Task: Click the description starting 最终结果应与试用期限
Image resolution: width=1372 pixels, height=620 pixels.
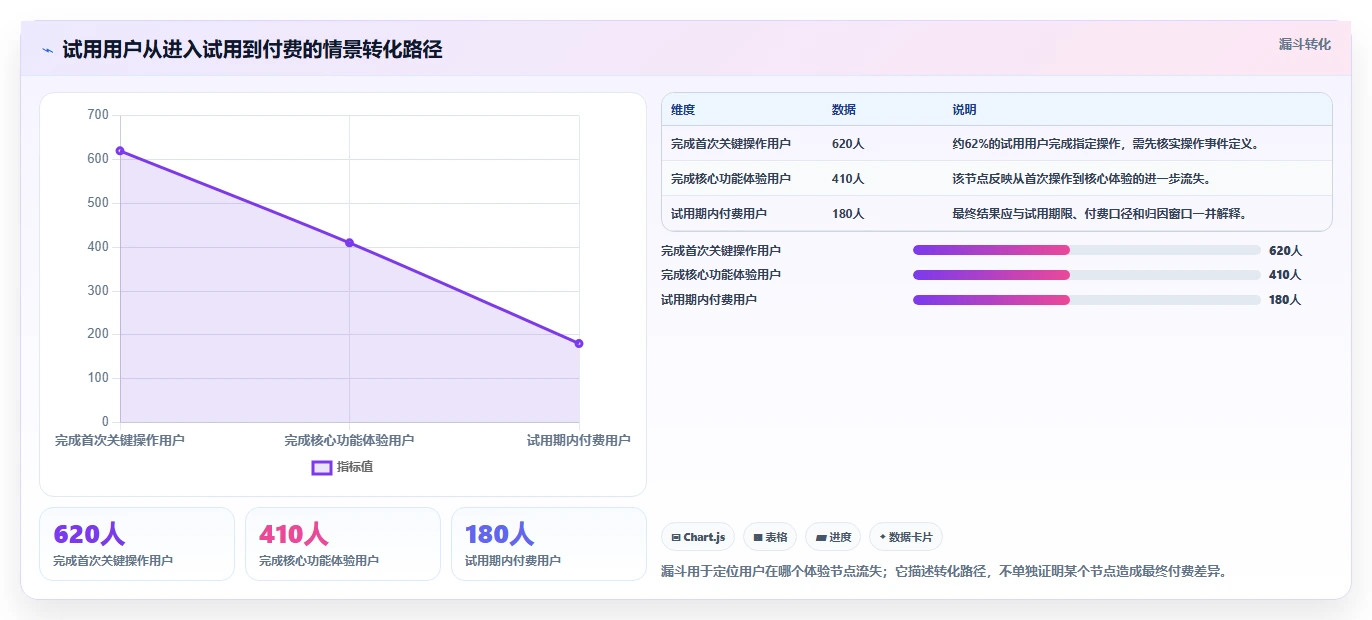Action: pos(1099,214)
